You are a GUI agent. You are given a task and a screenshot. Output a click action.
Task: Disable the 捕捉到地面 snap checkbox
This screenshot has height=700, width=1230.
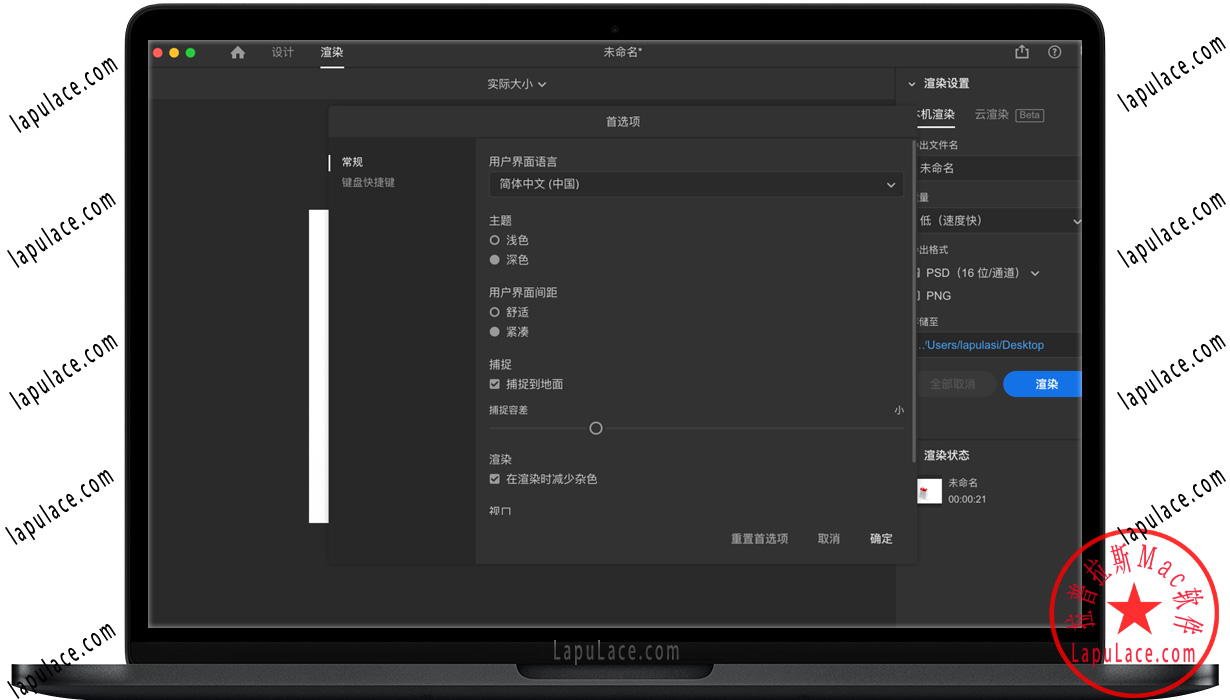(x=494, y=383)
